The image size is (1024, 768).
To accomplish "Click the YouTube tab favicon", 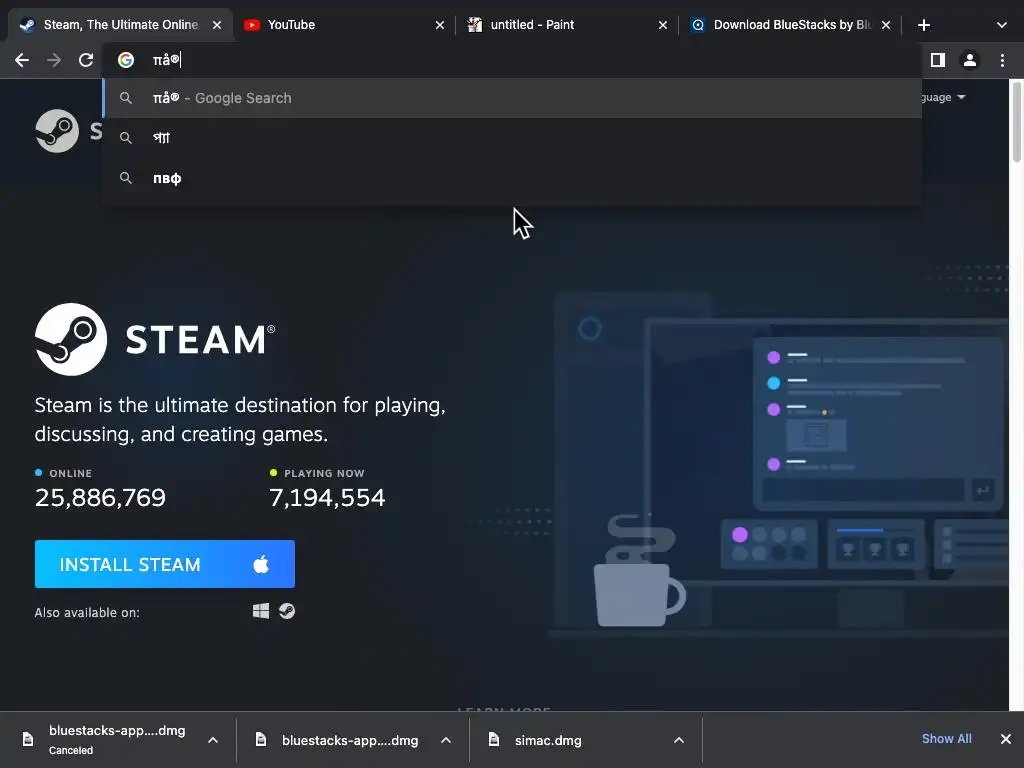I will [x=251, y=25].
